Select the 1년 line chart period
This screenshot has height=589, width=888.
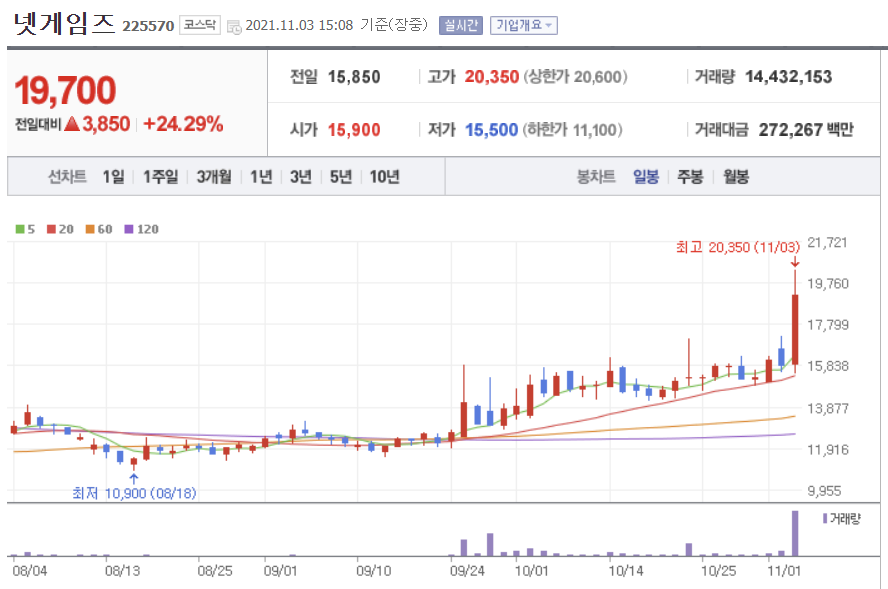[x=261, y=177]
